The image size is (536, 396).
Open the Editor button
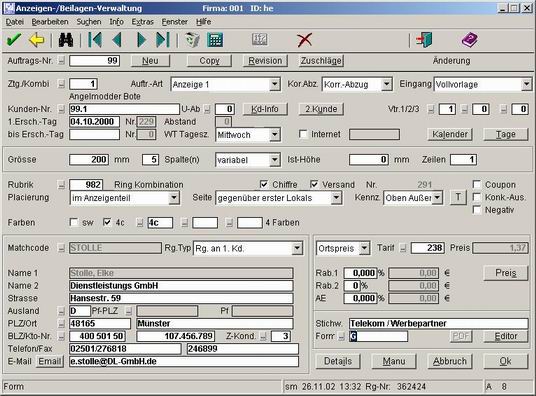(506, 336)
